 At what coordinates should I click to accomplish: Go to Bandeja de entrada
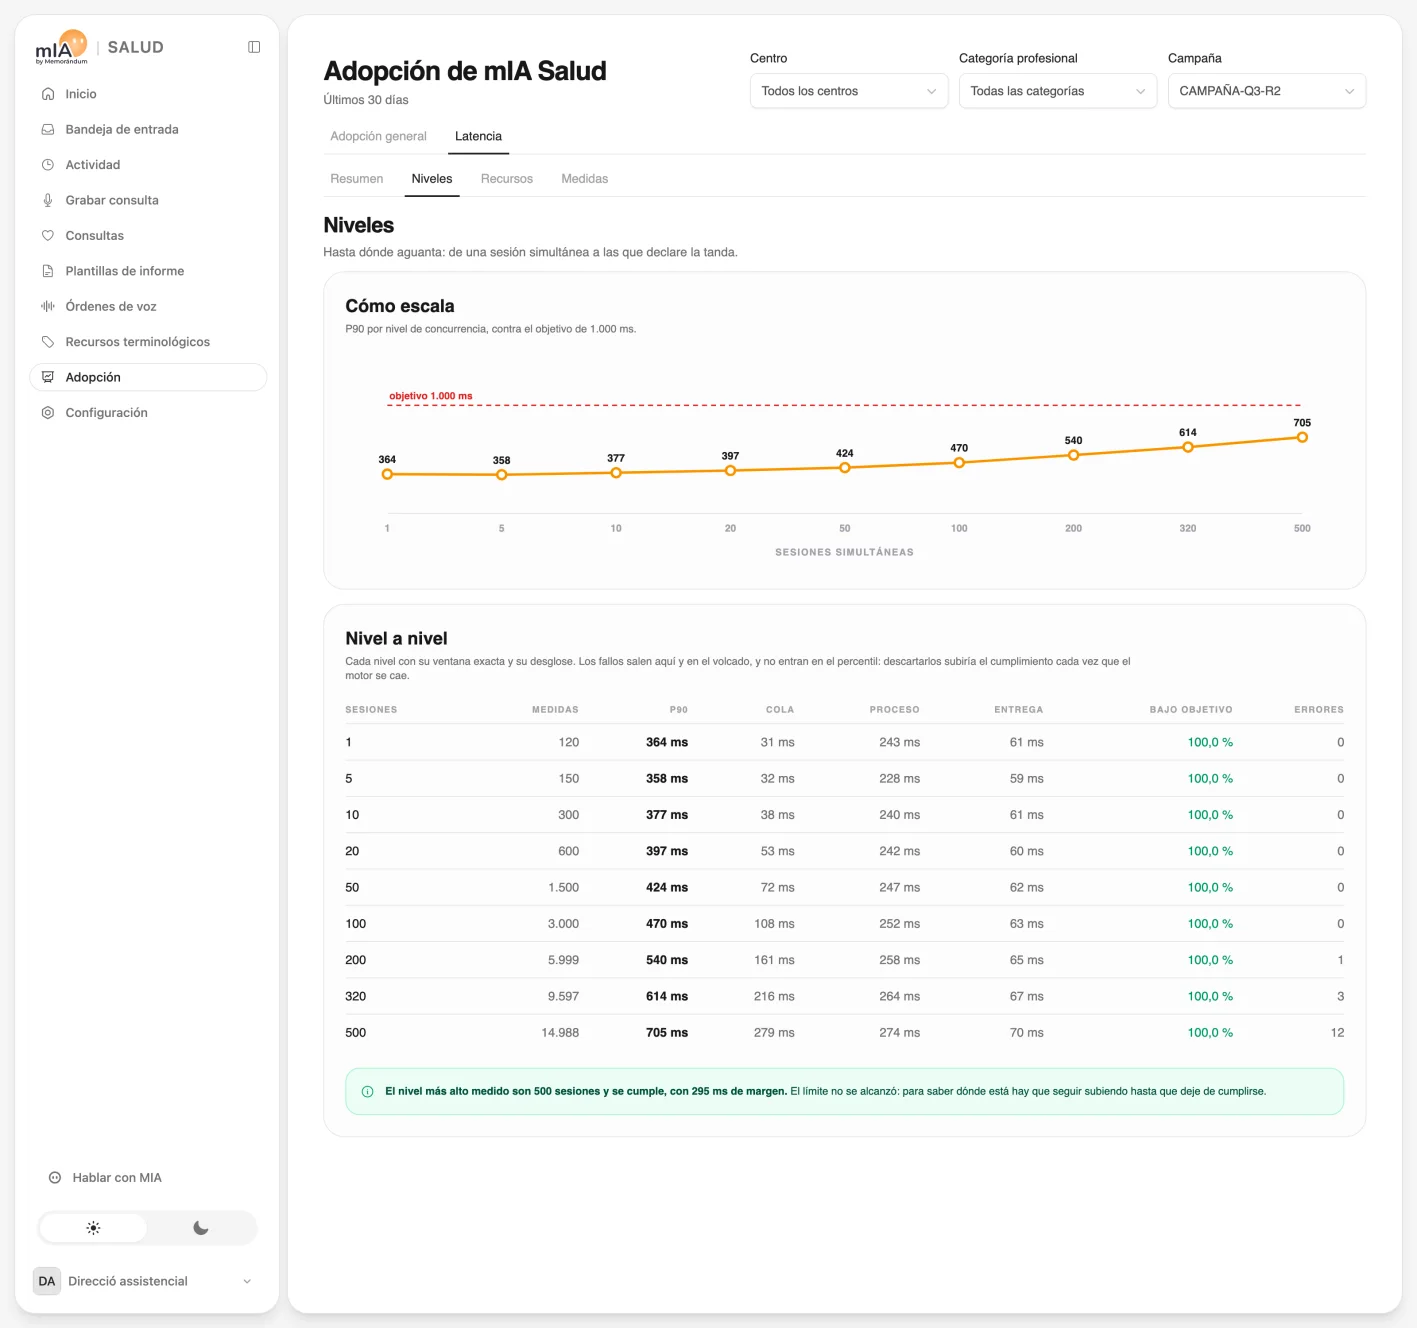[x=148, y=129]
